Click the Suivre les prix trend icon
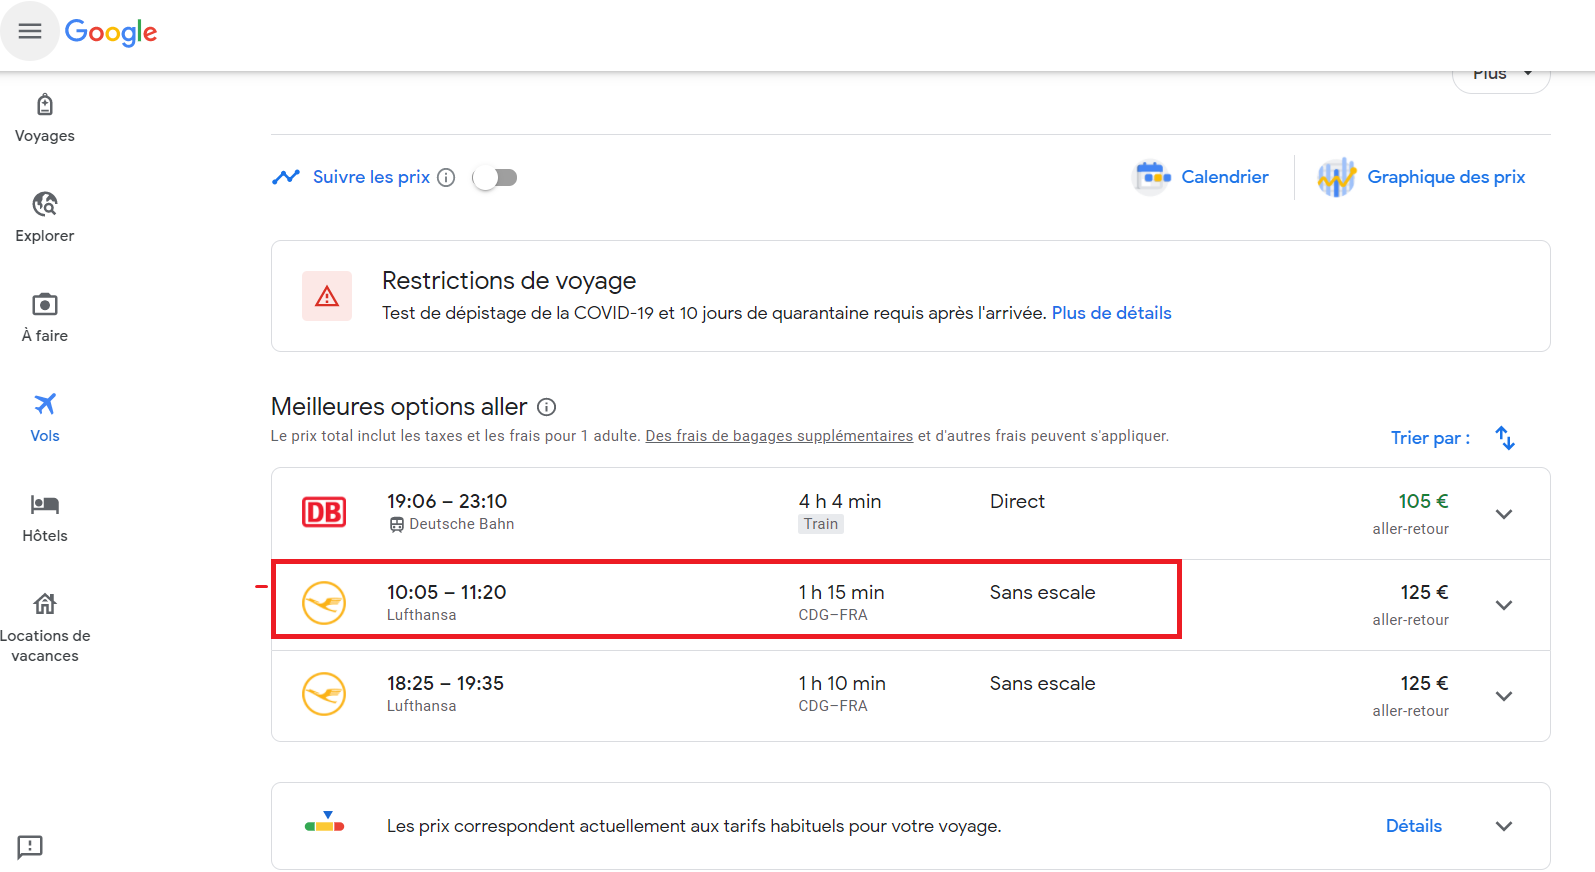 point(286,177)
